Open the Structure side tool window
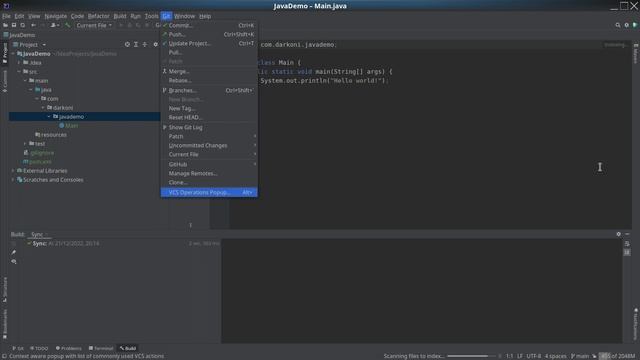Screen dimensions: 640x360 click(5, 290)
